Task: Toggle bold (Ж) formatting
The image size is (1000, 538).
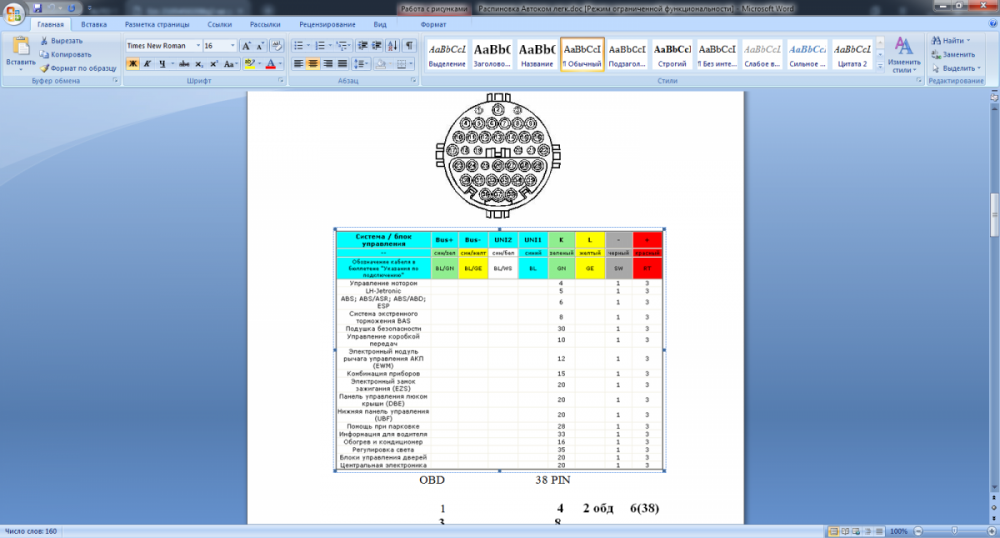Action: pos(133,64)
